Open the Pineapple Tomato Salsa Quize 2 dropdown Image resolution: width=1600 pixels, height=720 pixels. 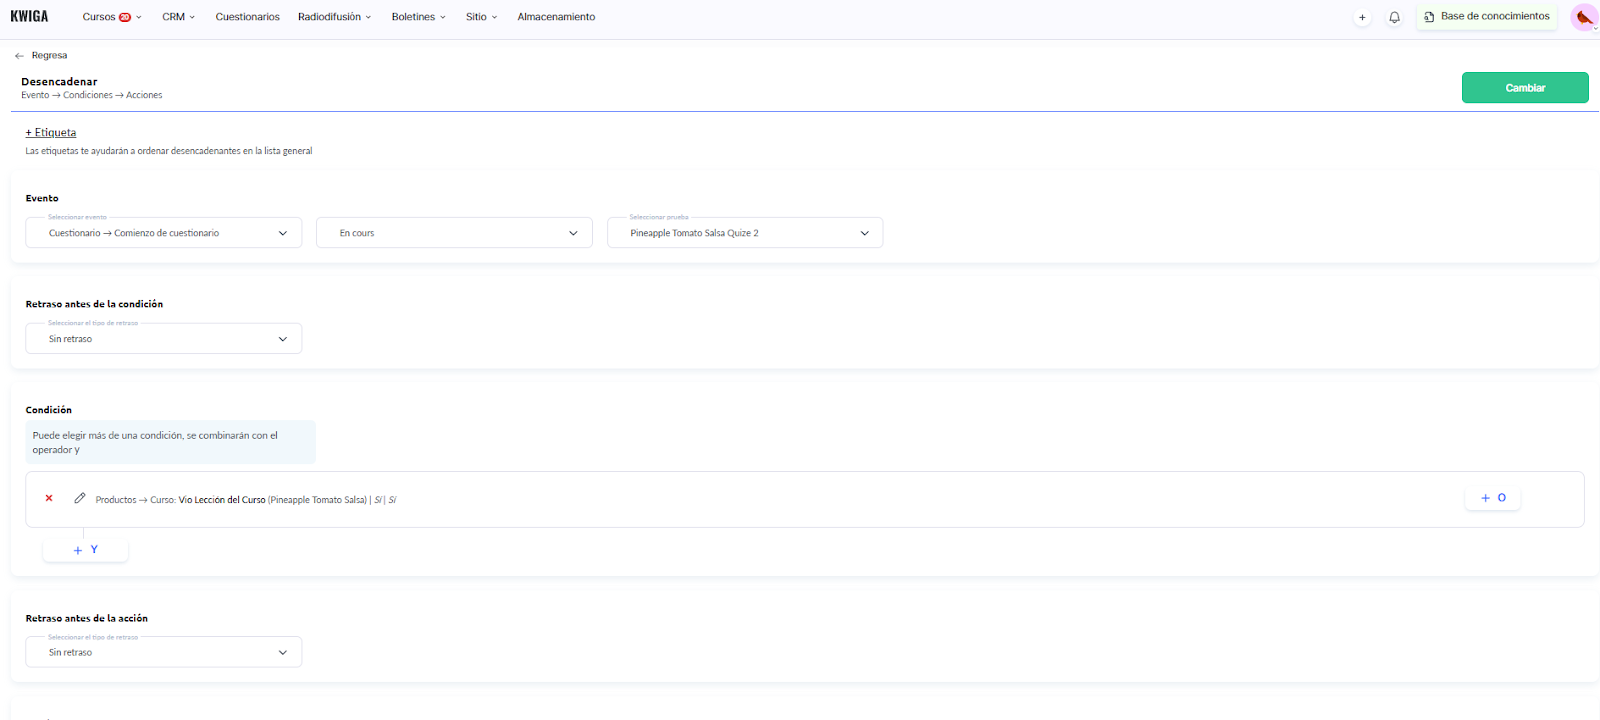[745, 233]
